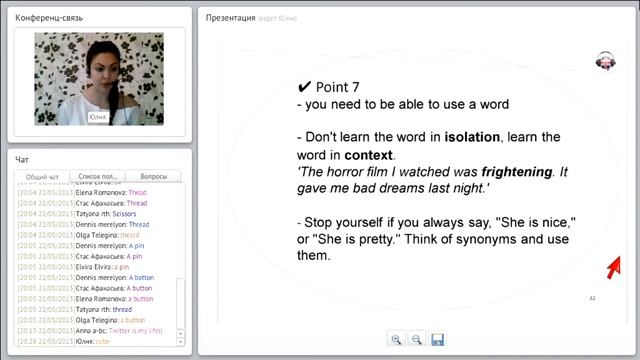
Task: Click the Юлия name label on the video
Action: (x=98, y=117)
